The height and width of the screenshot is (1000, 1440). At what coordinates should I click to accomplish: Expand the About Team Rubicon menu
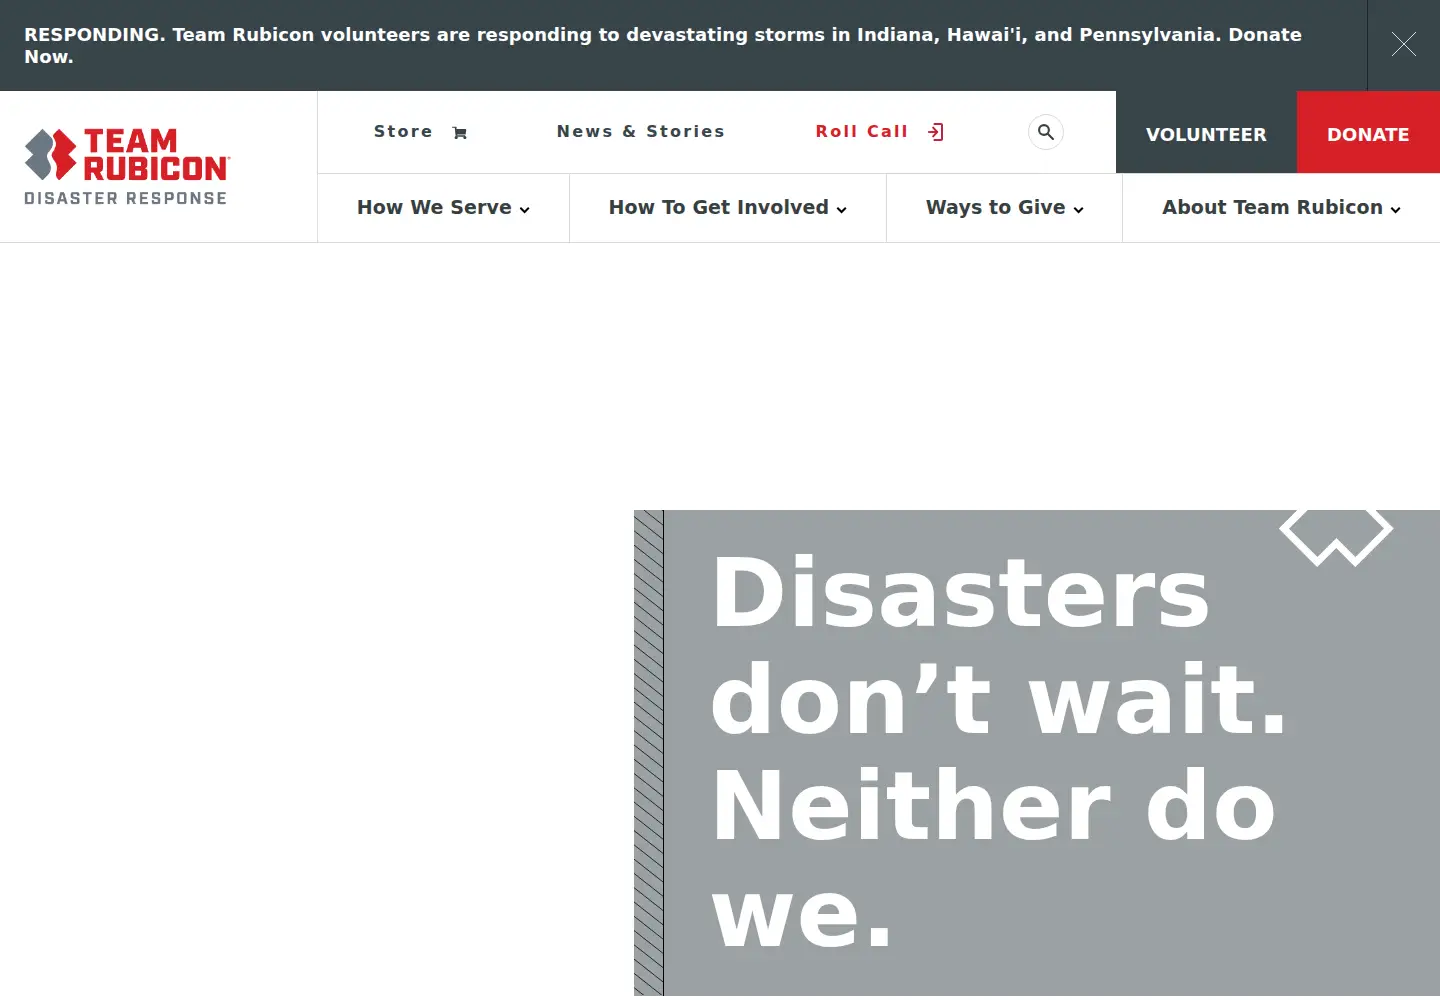(x=1282, y=208)
